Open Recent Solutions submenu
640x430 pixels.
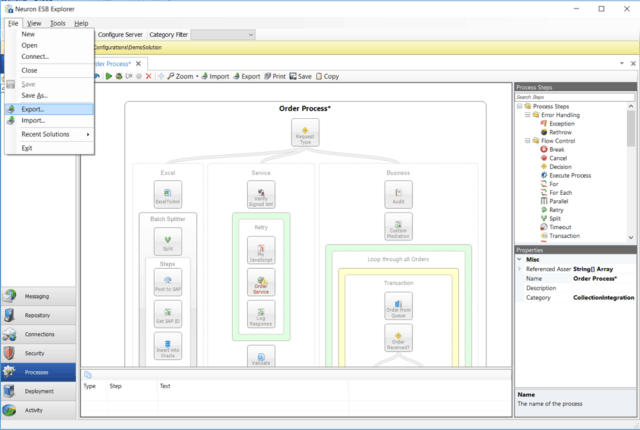click(x=50, y=134)
